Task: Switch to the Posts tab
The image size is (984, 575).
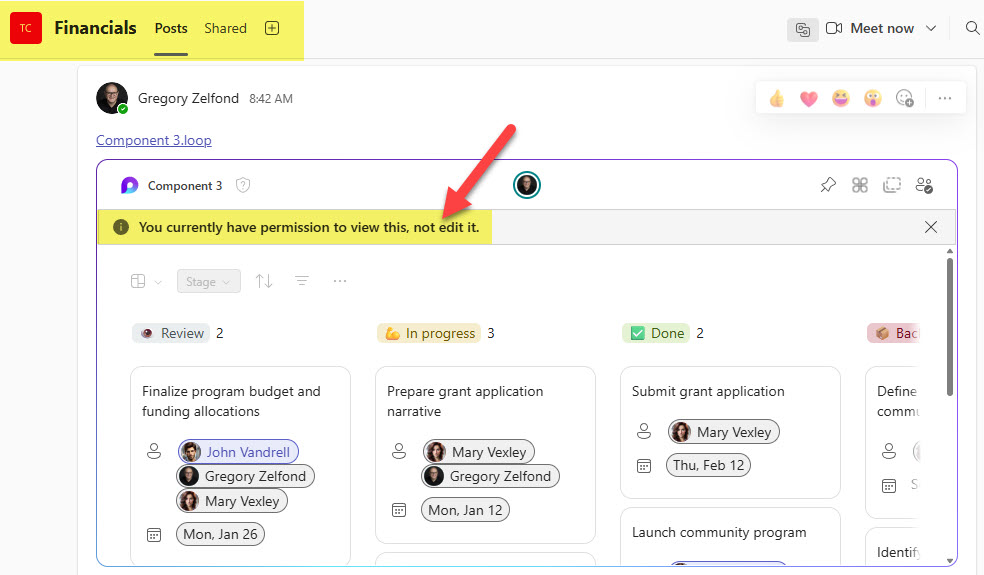Action: 171,28
